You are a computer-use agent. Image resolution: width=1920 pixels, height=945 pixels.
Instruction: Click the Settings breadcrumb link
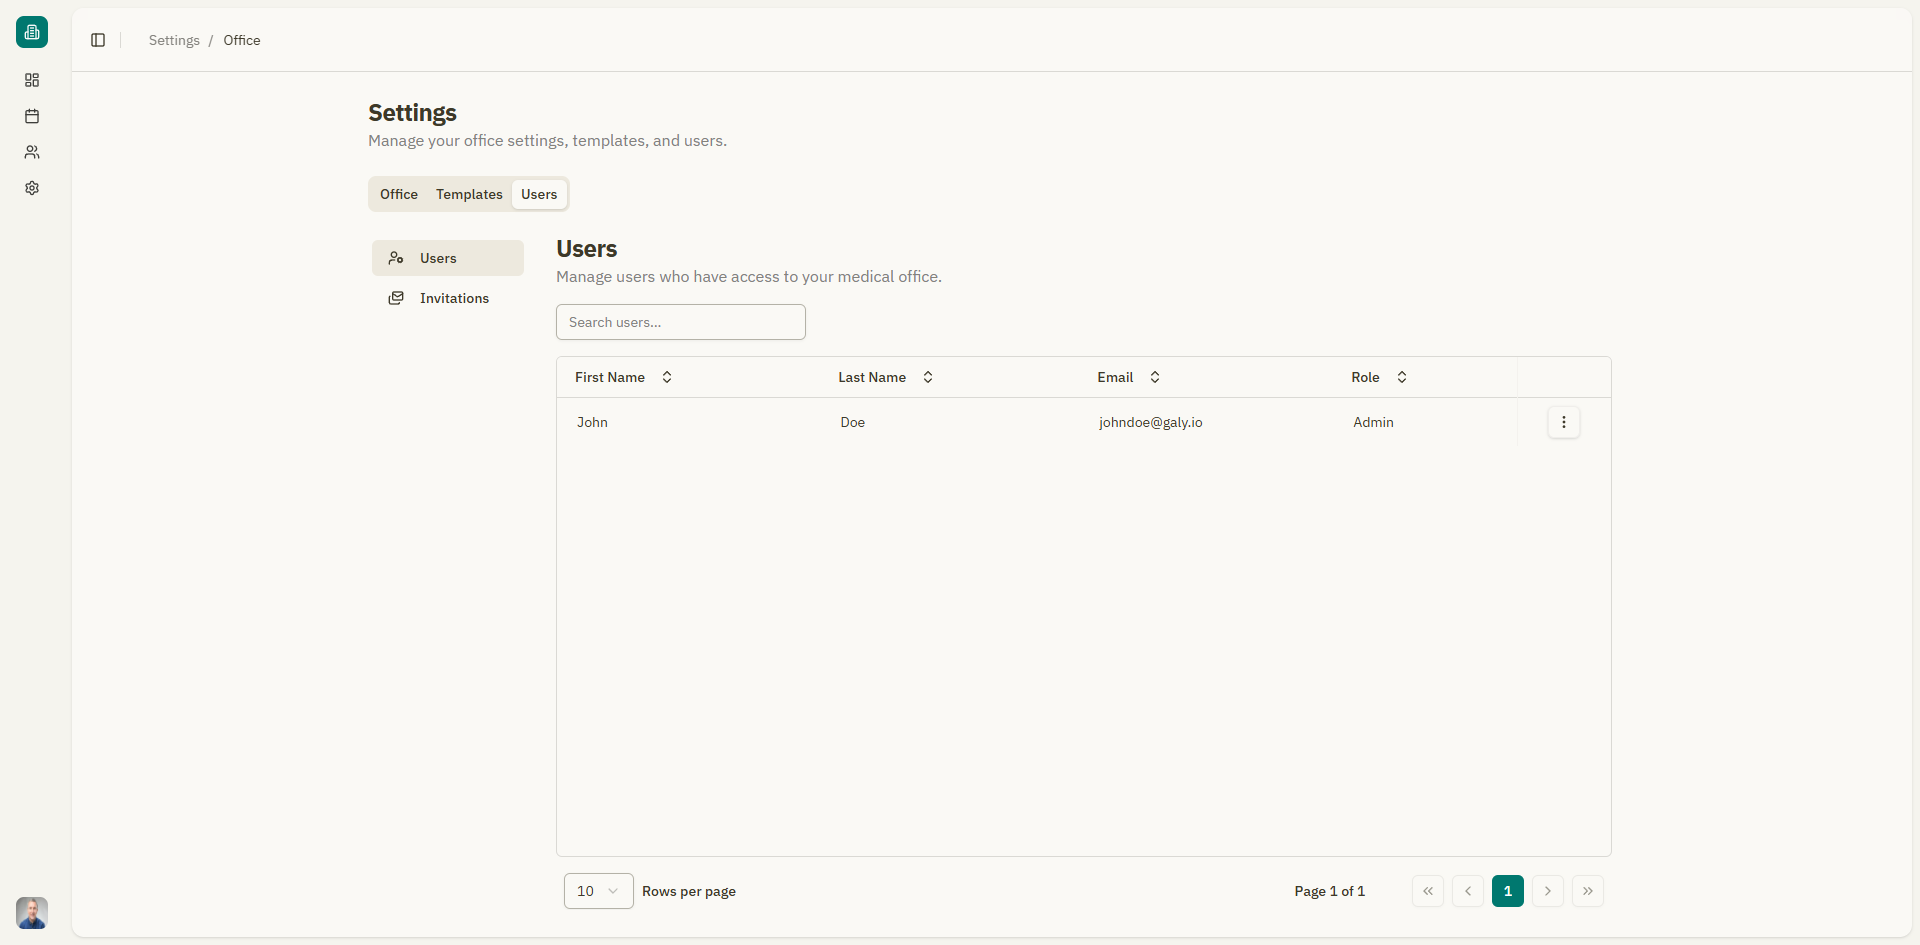[174, 40]
